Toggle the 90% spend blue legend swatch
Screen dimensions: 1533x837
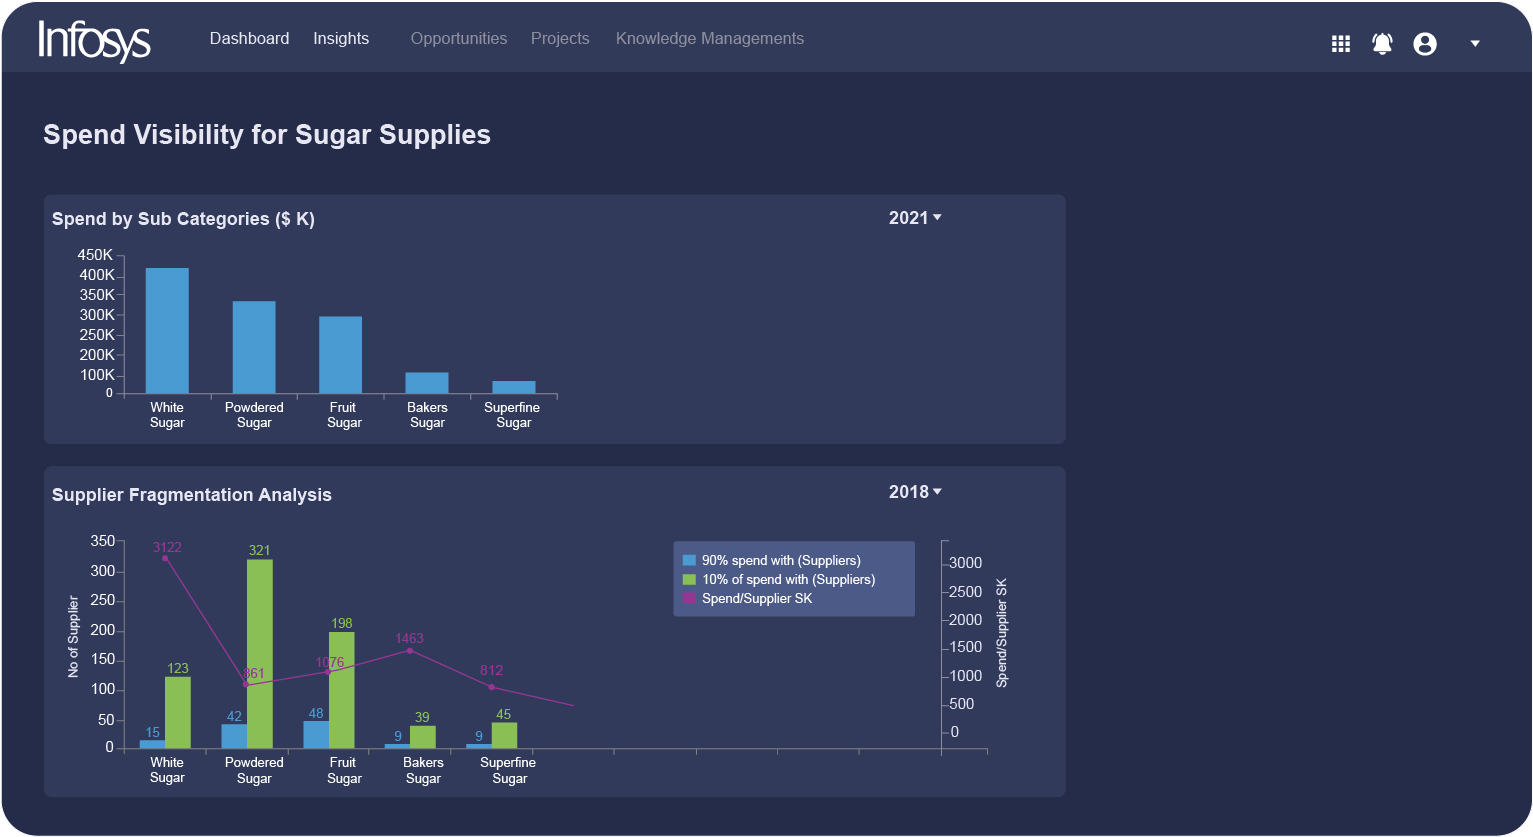[x=689, y=561]
